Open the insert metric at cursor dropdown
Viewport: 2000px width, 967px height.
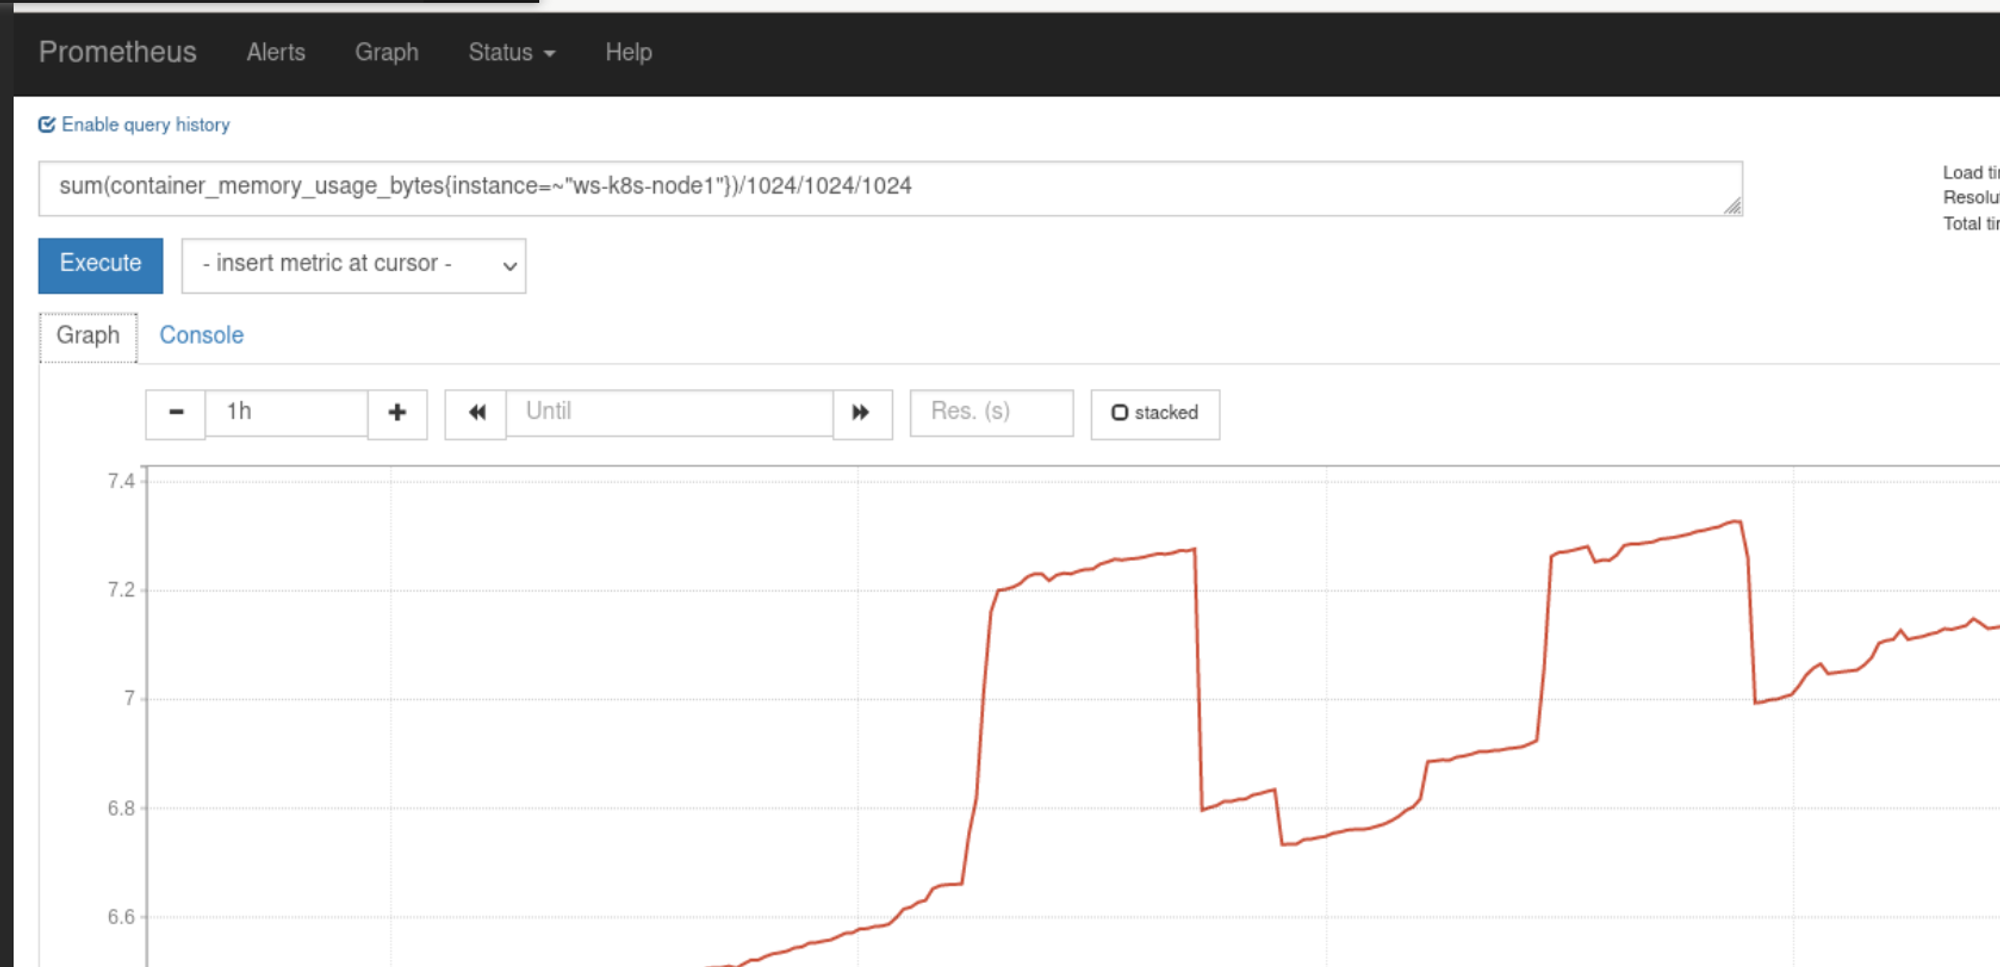354,265
